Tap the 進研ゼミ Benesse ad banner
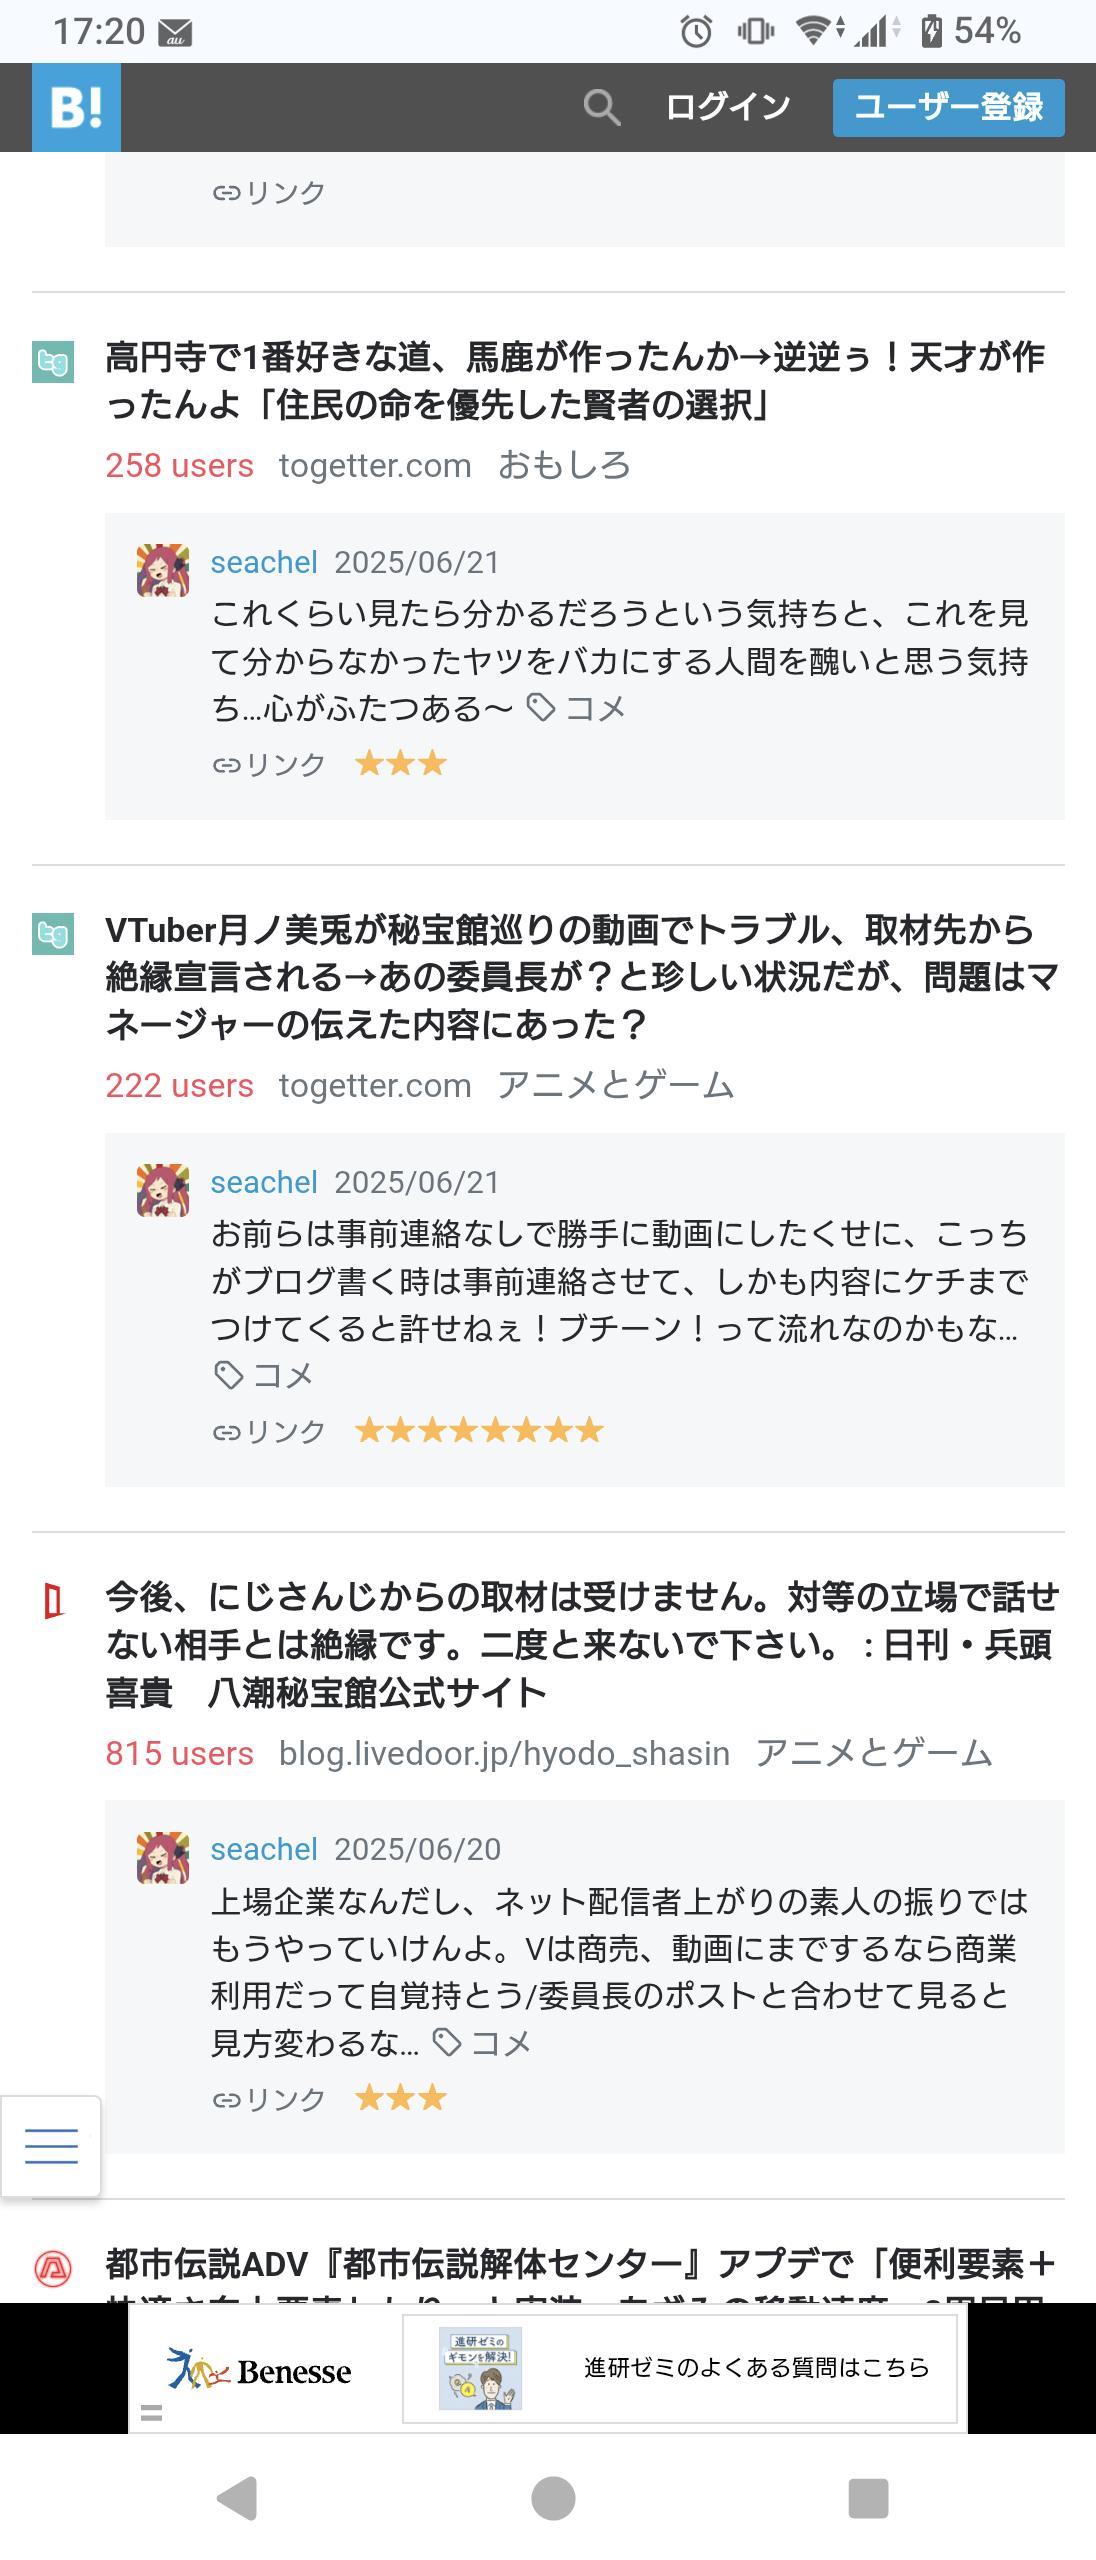The image size is (1096, 2560). tap(547, 2368)
